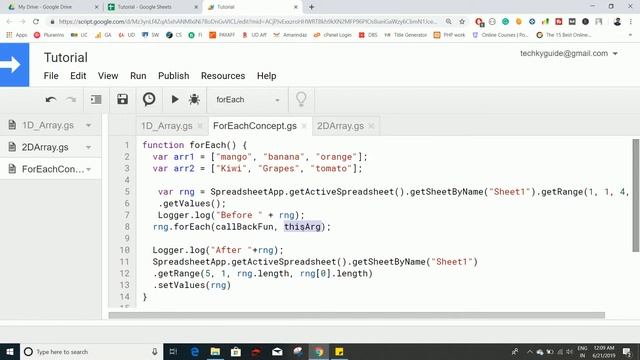Click the Tutorial project title
The height and width of the screenshot is (360, 640).
coord(66,58)
